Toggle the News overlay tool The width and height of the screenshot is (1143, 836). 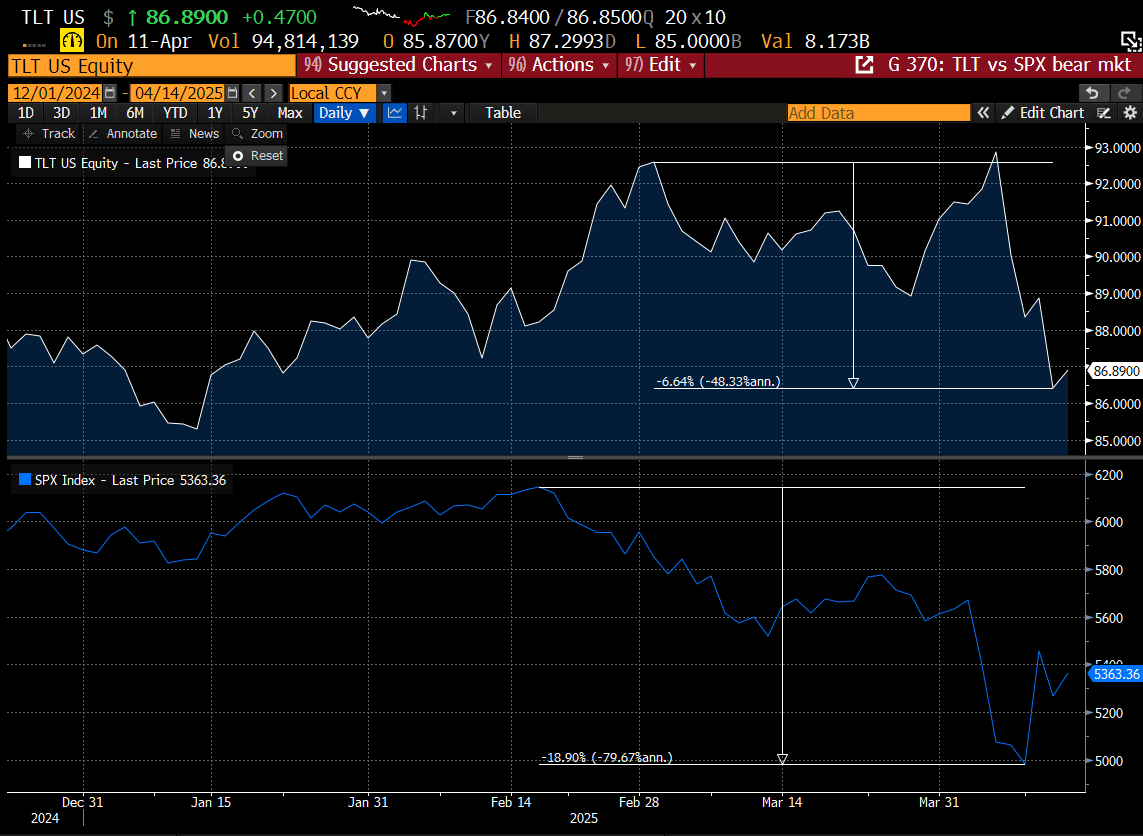[195, 133]
